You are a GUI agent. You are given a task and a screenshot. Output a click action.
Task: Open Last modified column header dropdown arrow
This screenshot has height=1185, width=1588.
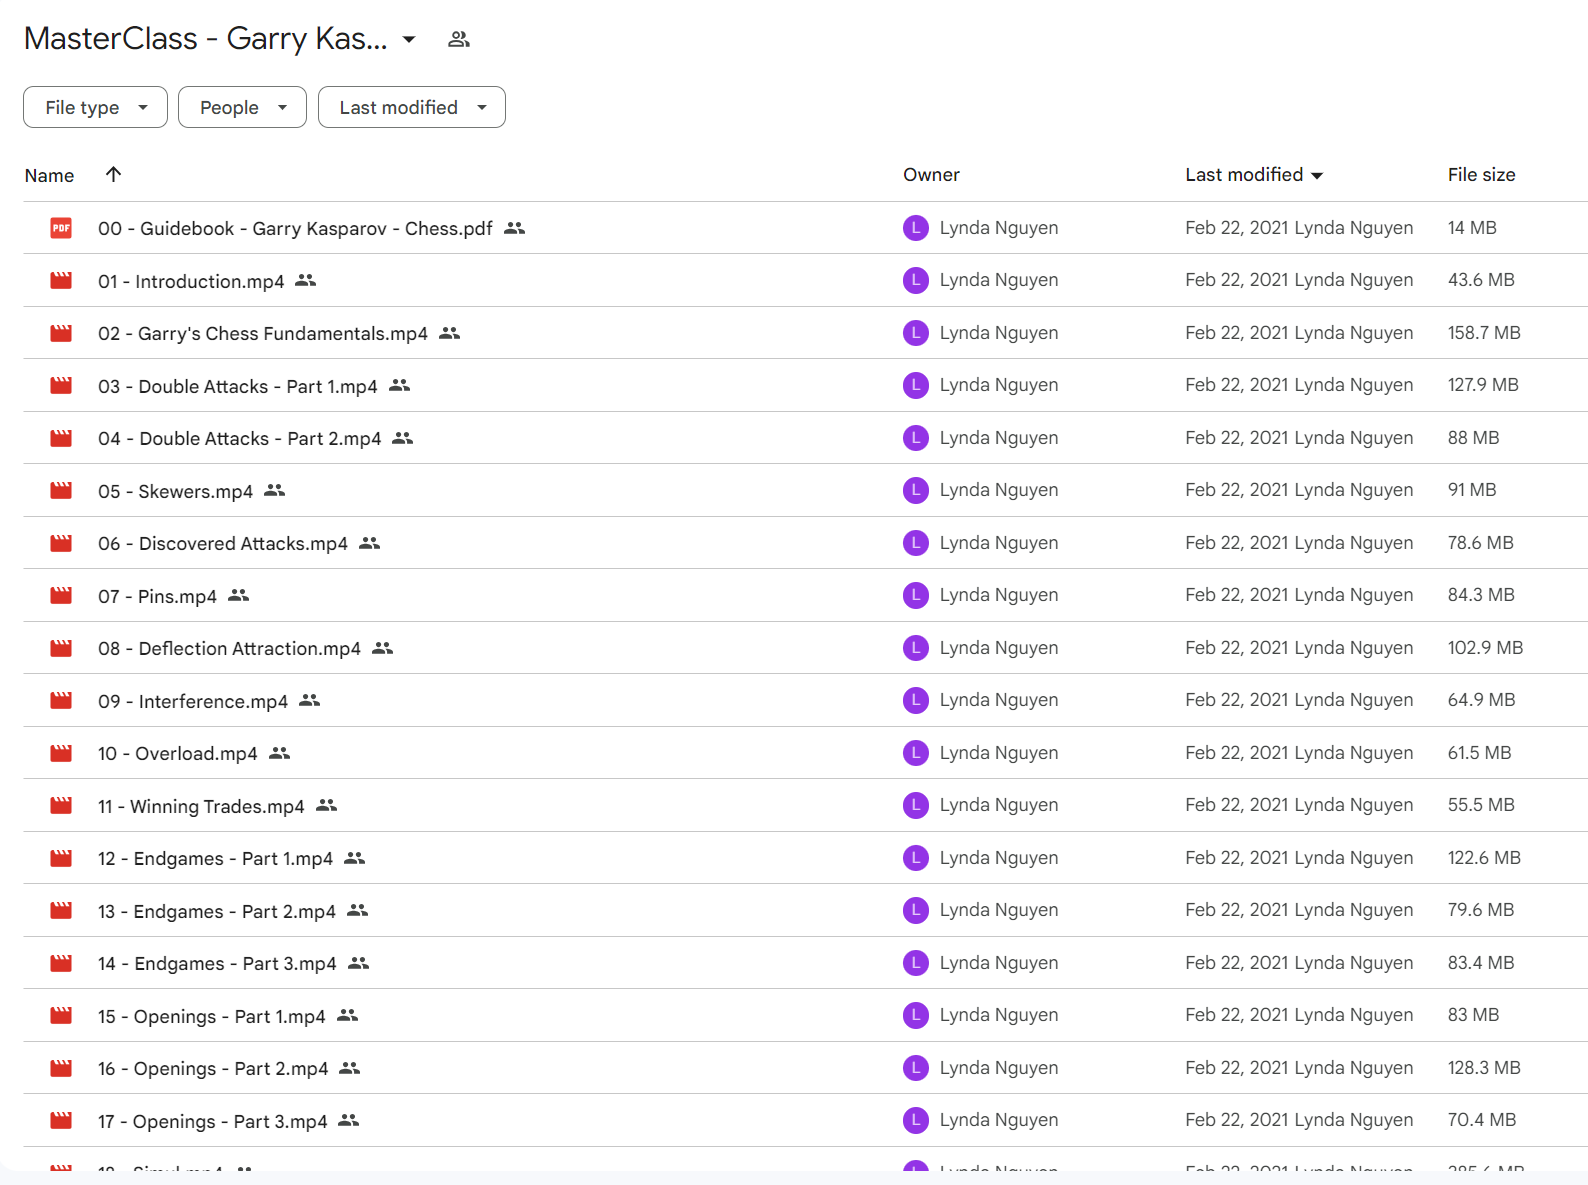click(x=1317, y=175)
